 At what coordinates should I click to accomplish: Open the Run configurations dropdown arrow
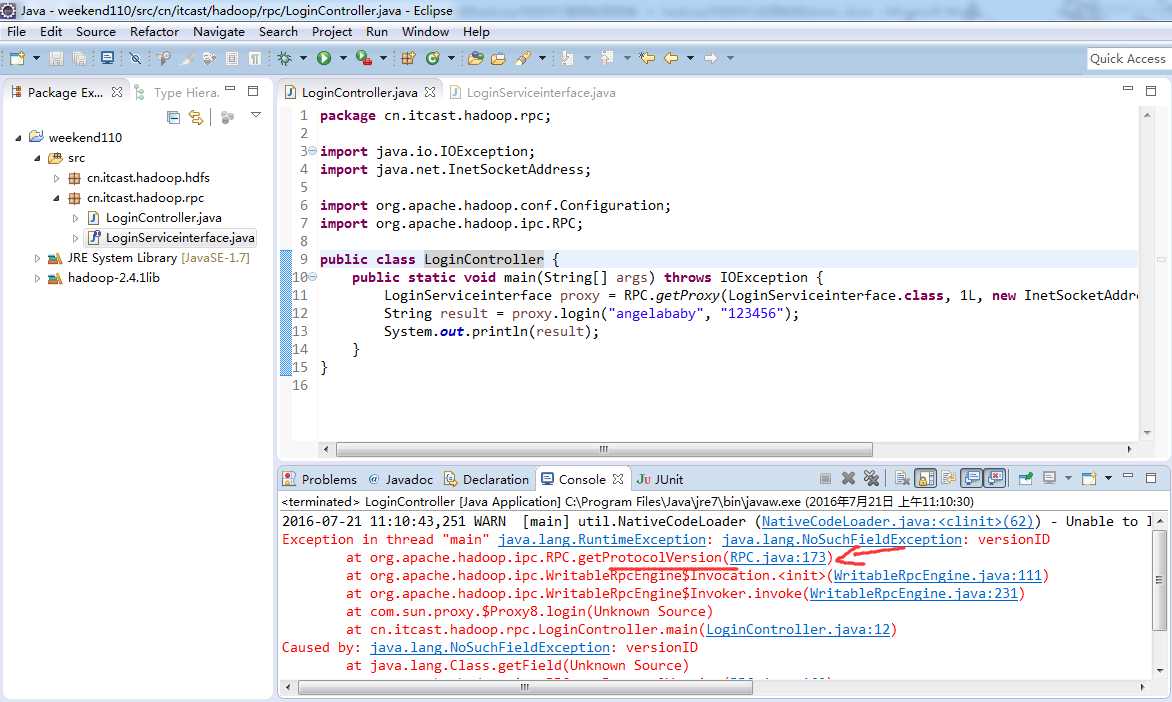tap(343, 58)
